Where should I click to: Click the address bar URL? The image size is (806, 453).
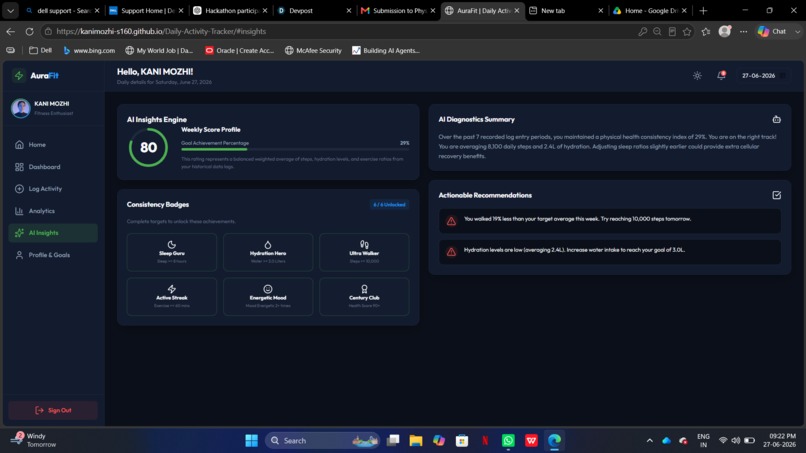pyautogui.click(x=161, y=31)
